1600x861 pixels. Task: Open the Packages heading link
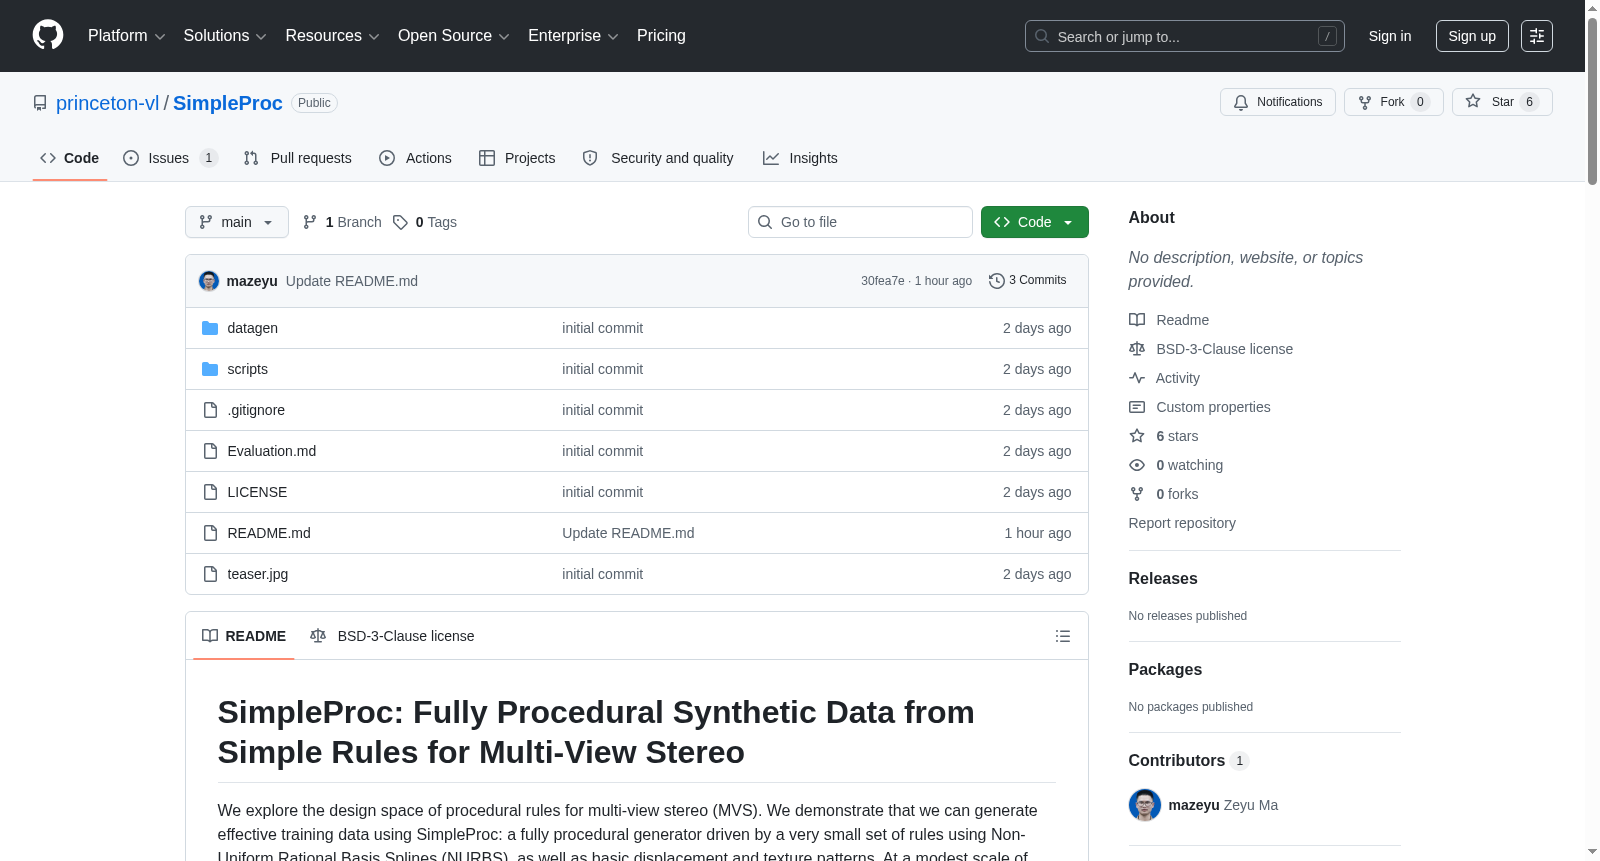point(1165,669)
